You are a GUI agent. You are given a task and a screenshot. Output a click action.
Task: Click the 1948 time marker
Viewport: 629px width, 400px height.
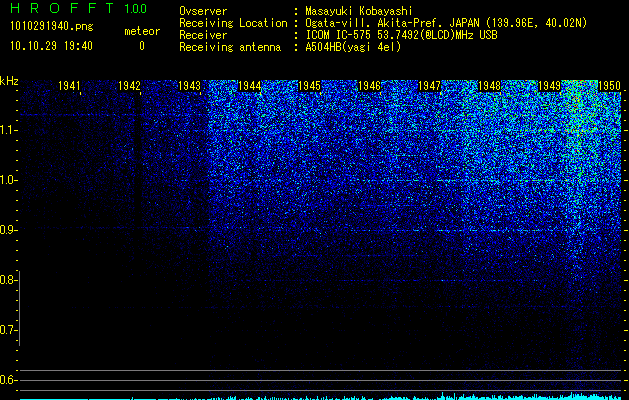[x=489, y=85]
